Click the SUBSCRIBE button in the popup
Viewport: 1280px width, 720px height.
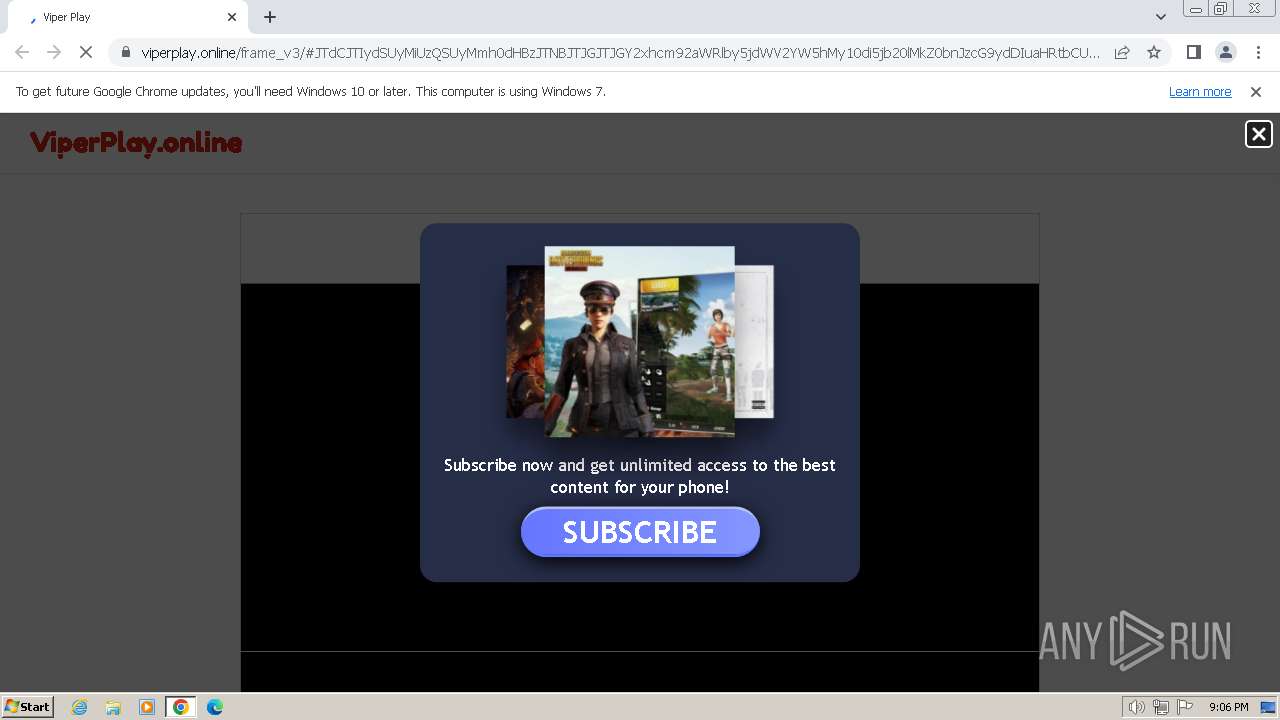click(x=640, y=532)
